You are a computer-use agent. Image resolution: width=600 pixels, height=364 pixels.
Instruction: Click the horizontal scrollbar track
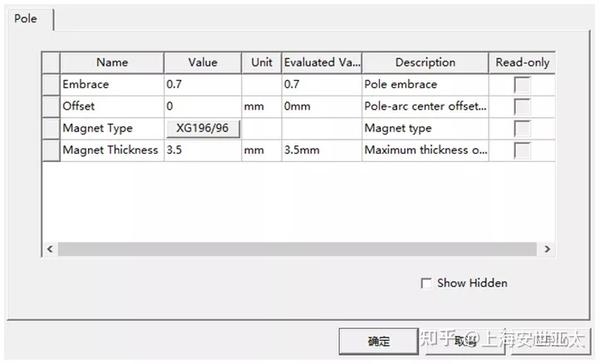pyautogui.click(x=297, y=249)
